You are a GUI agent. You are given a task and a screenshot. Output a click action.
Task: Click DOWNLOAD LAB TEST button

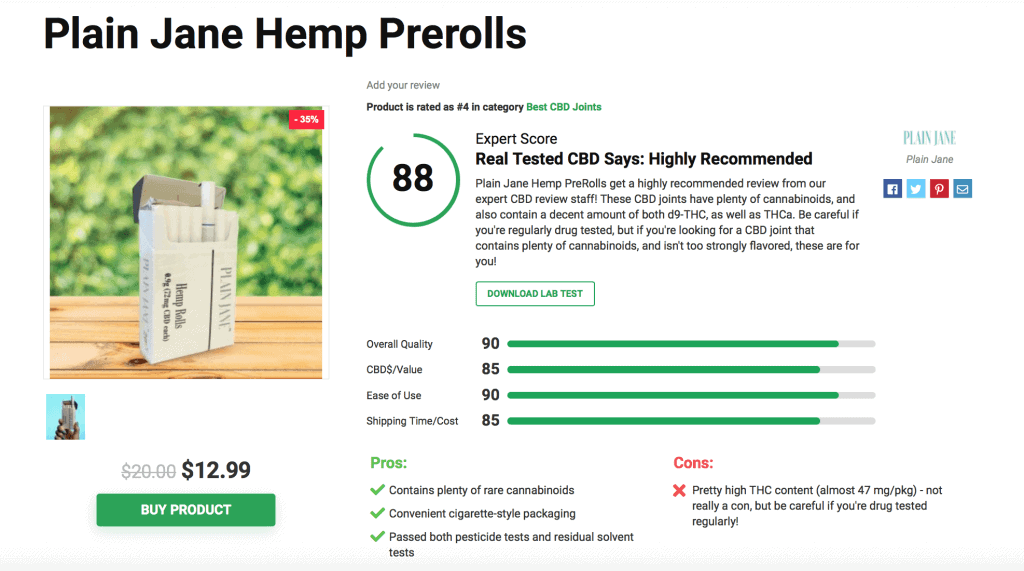(x=535, y=294)
